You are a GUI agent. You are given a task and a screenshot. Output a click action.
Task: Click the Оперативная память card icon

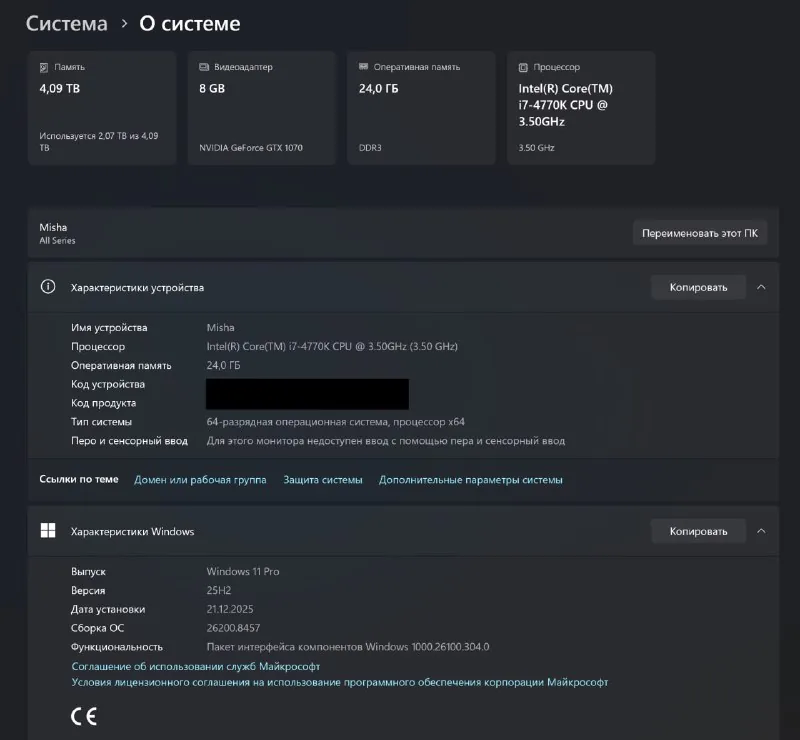tap(363, 66)
